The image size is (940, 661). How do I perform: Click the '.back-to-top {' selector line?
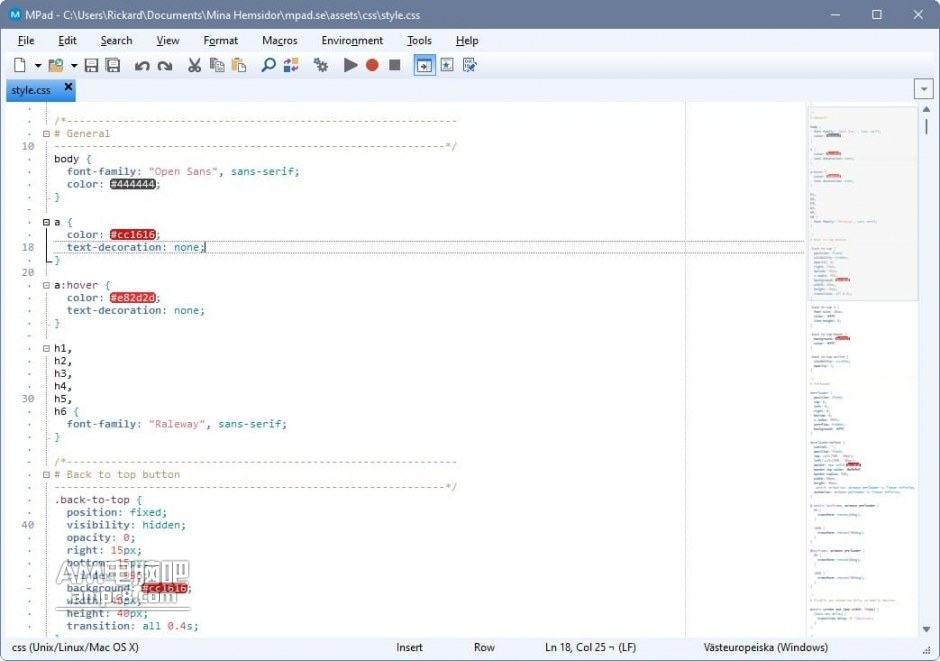(98, 500)
